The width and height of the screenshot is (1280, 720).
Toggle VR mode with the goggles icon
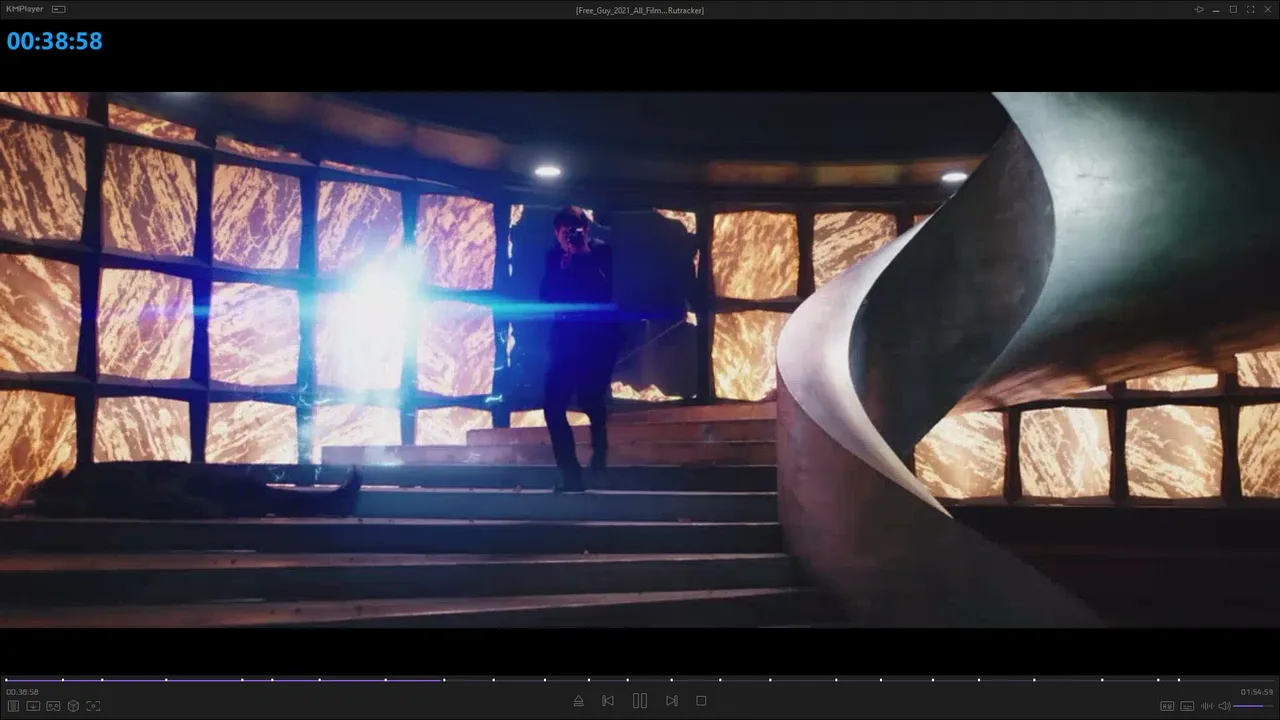click(53, 706)
